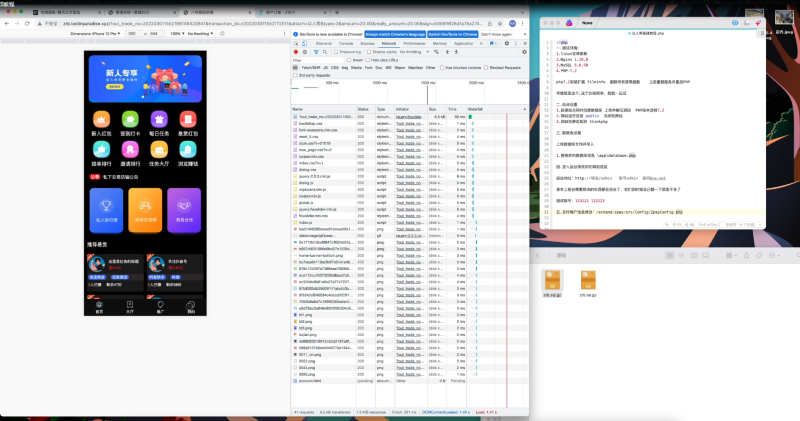Toggle the device toolbar icon

coord(304,43)
